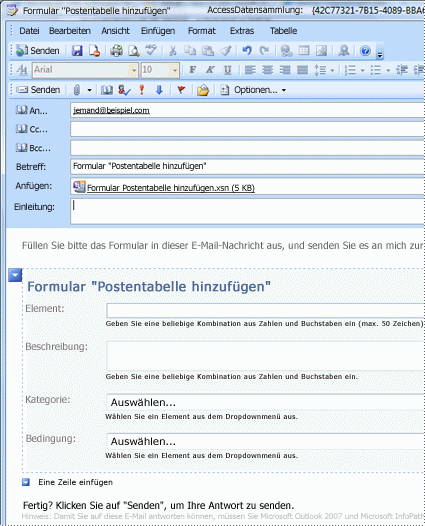Click the open-folder envelope icon
The height and width of the screenshot is (526, 425).
[203, 90]
